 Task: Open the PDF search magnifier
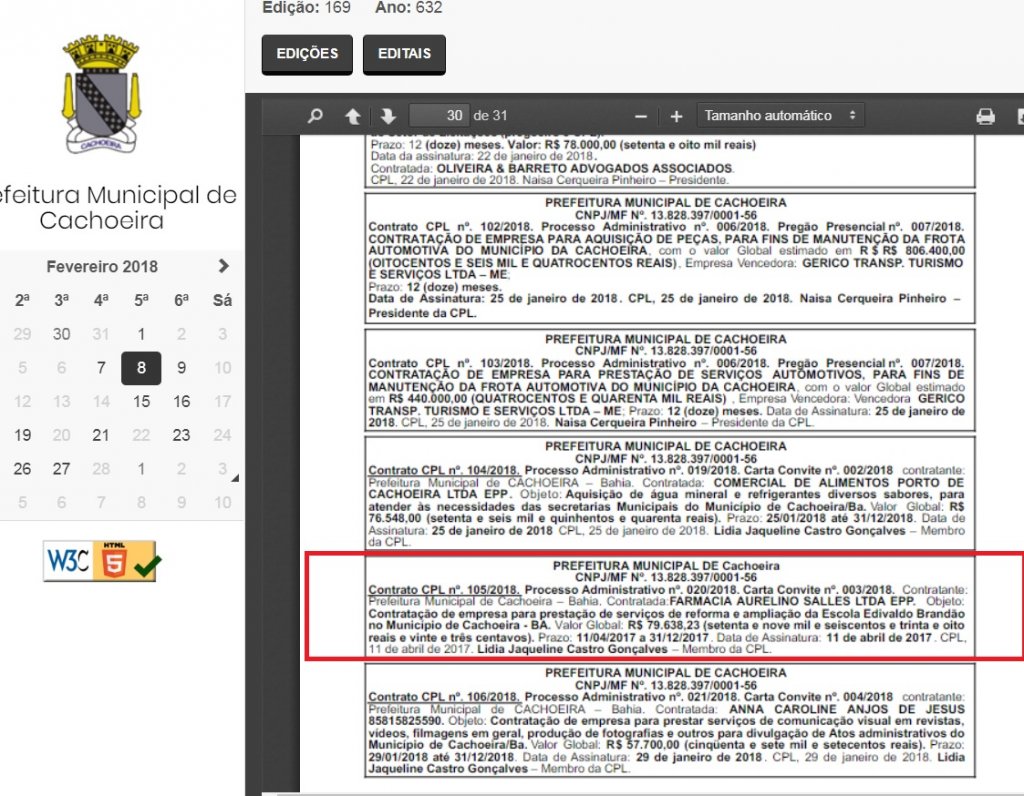[315, 116]
